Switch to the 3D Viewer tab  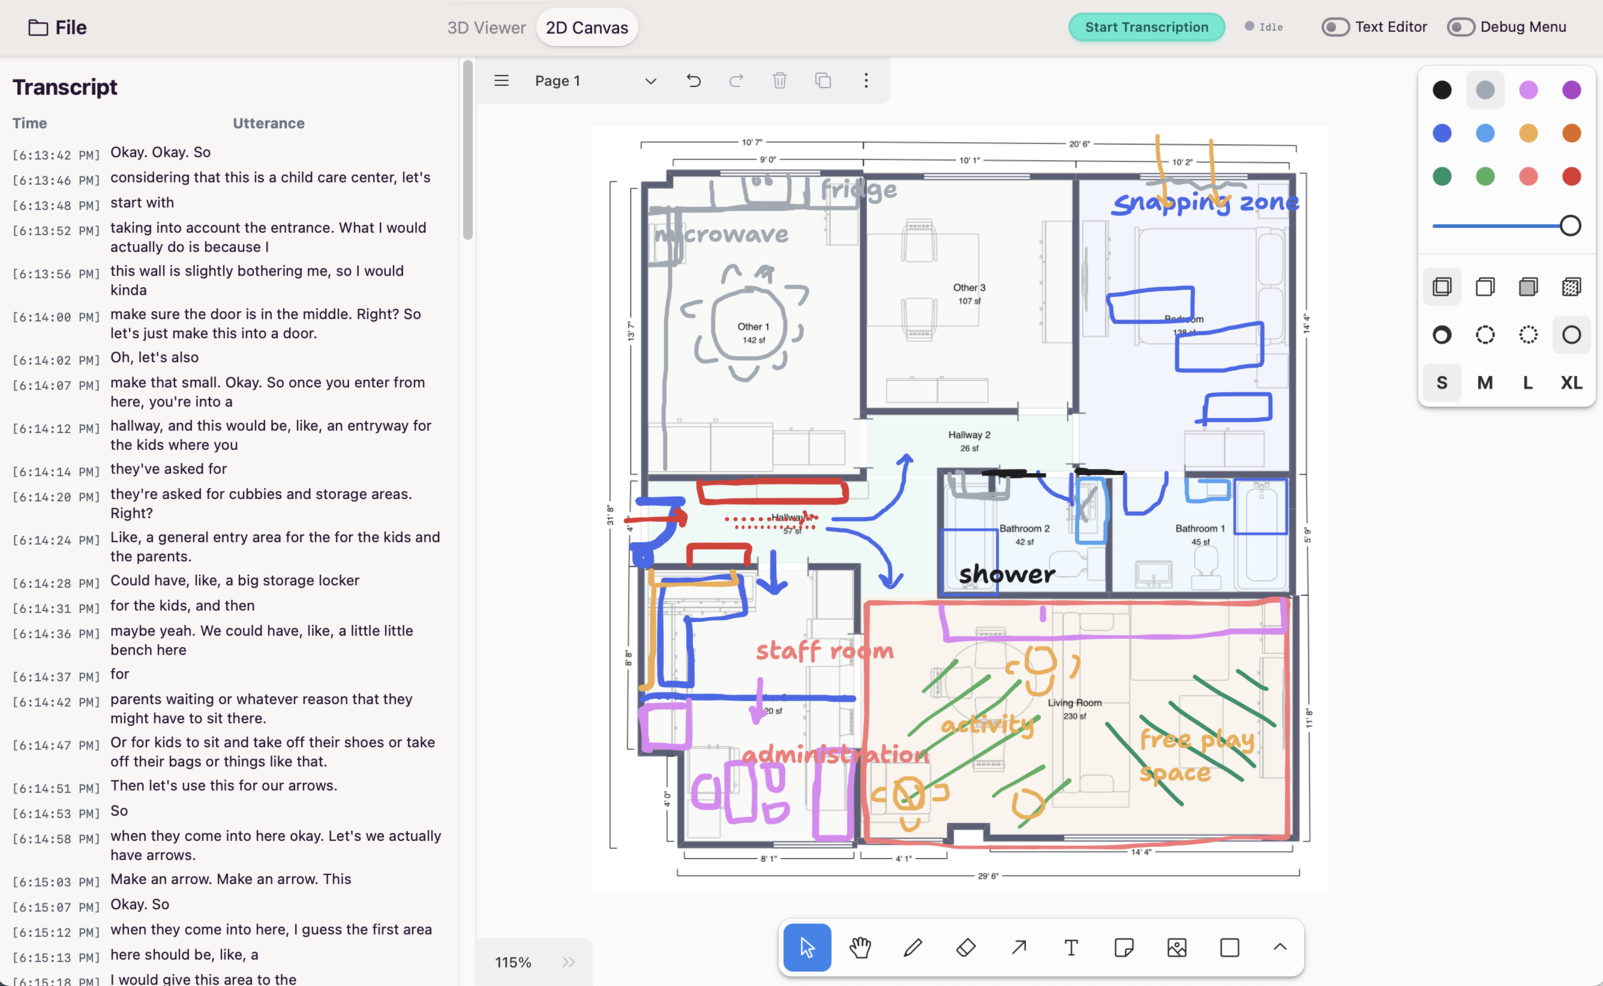click(486, 27)
